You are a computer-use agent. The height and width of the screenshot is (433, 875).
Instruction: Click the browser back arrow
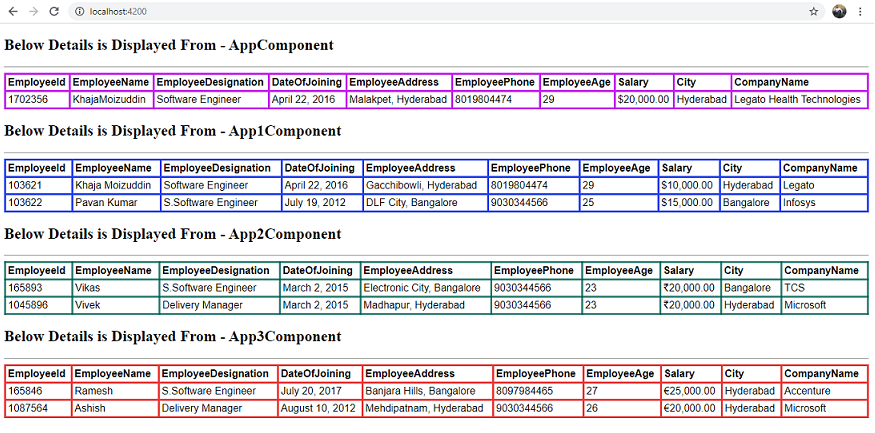point(13,11)
